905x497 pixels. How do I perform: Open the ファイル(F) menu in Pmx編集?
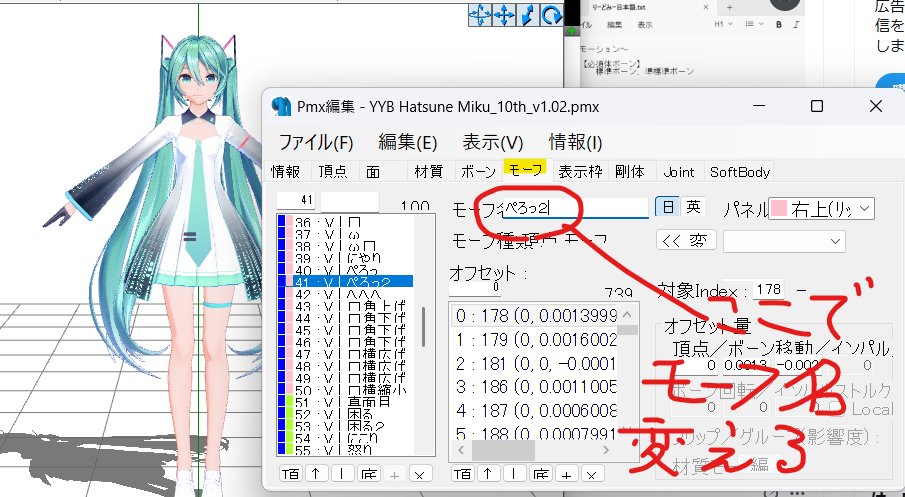tap(316, 142)
